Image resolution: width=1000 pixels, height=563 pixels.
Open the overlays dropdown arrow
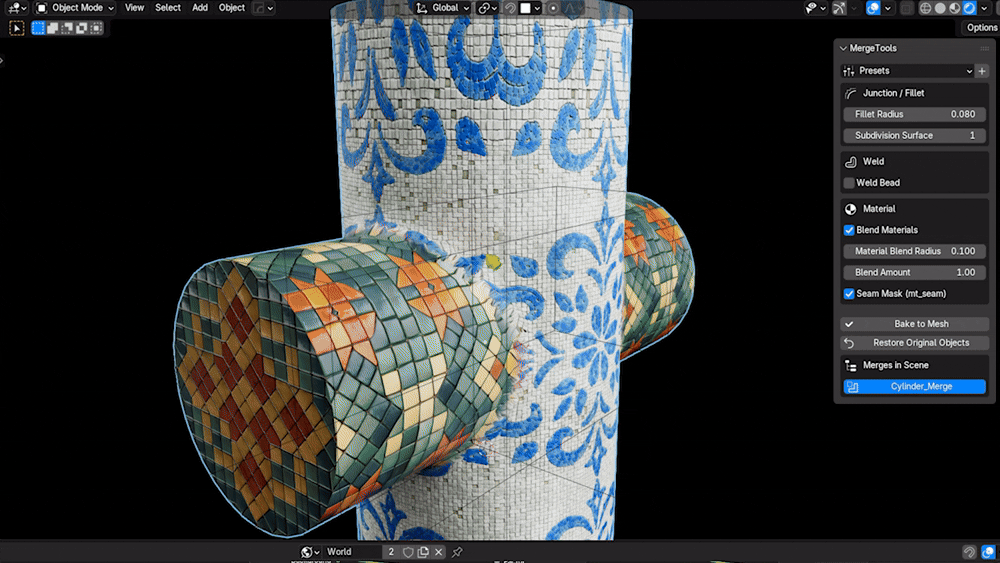coord(887,8)
